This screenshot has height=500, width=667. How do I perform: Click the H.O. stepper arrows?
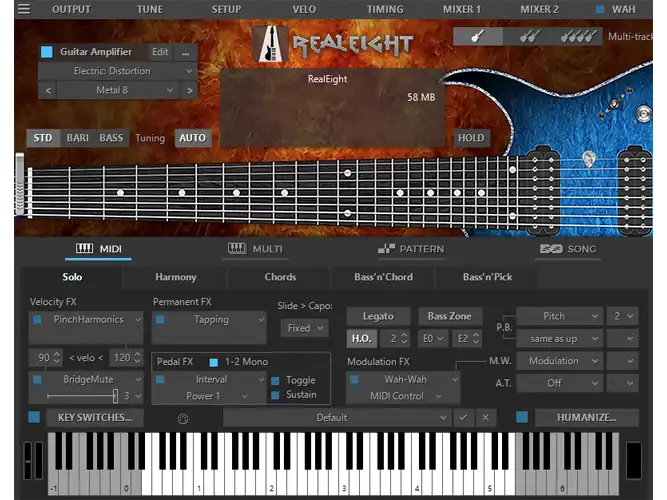(405, 339)
